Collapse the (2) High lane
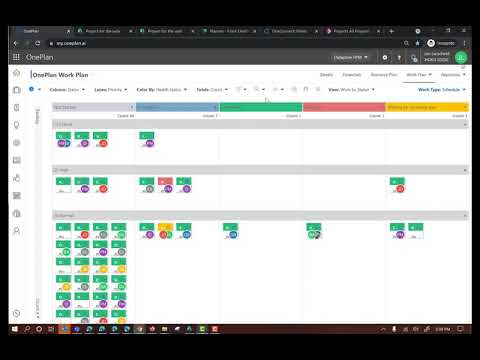This screenshot has width=480, height=360. (x=465, y=170)
